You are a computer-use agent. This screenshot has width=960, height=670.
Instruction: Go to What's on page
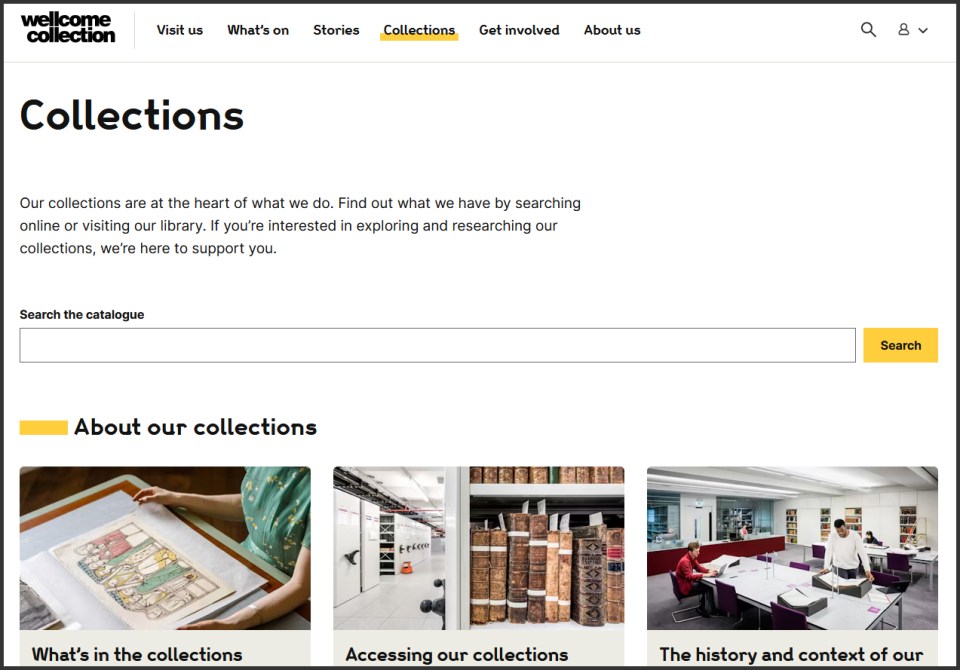(258, 30)
